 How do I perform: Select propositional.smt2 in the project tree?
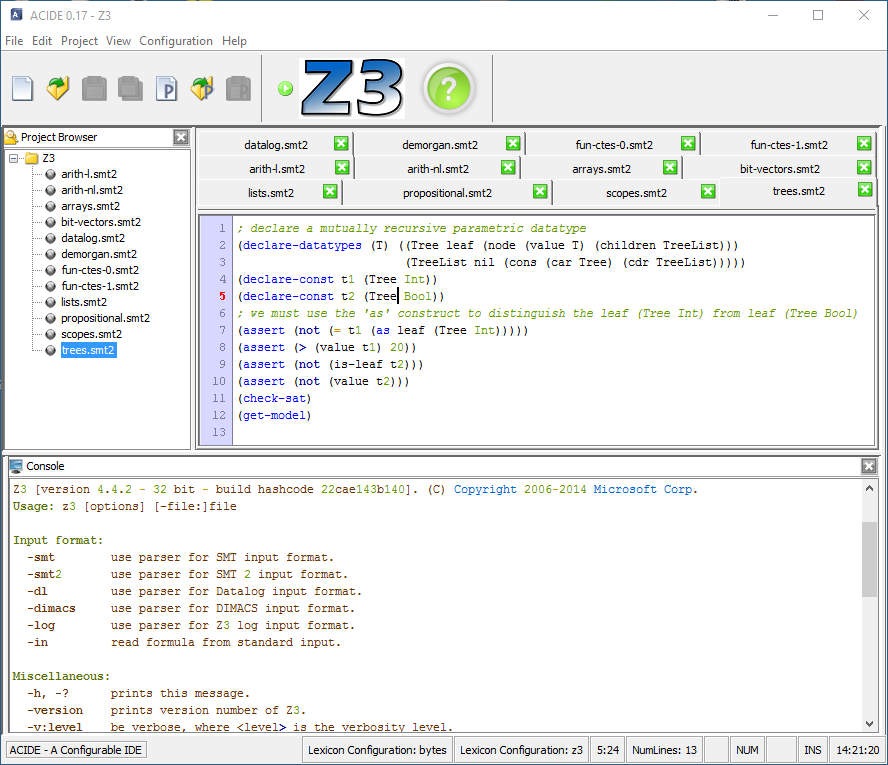pos(105,318)
